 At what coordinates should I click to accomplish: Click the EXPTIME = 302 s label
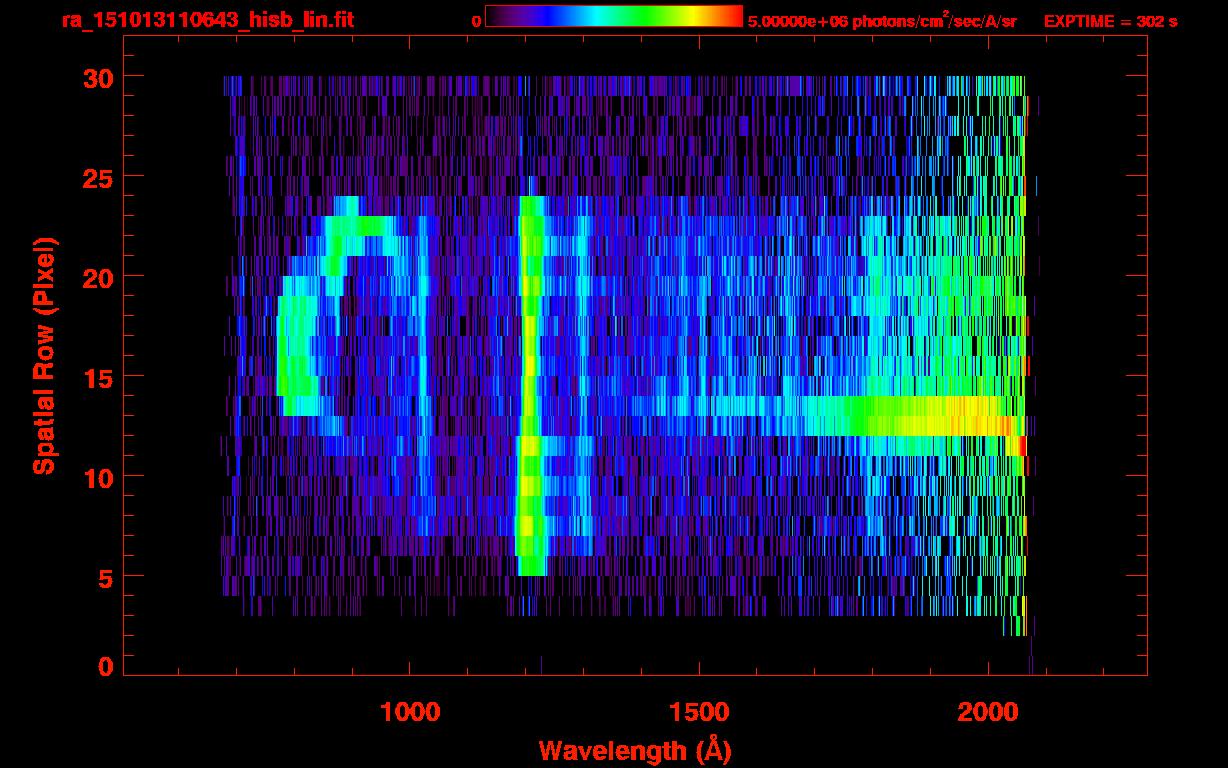(x=1110, y=21)
